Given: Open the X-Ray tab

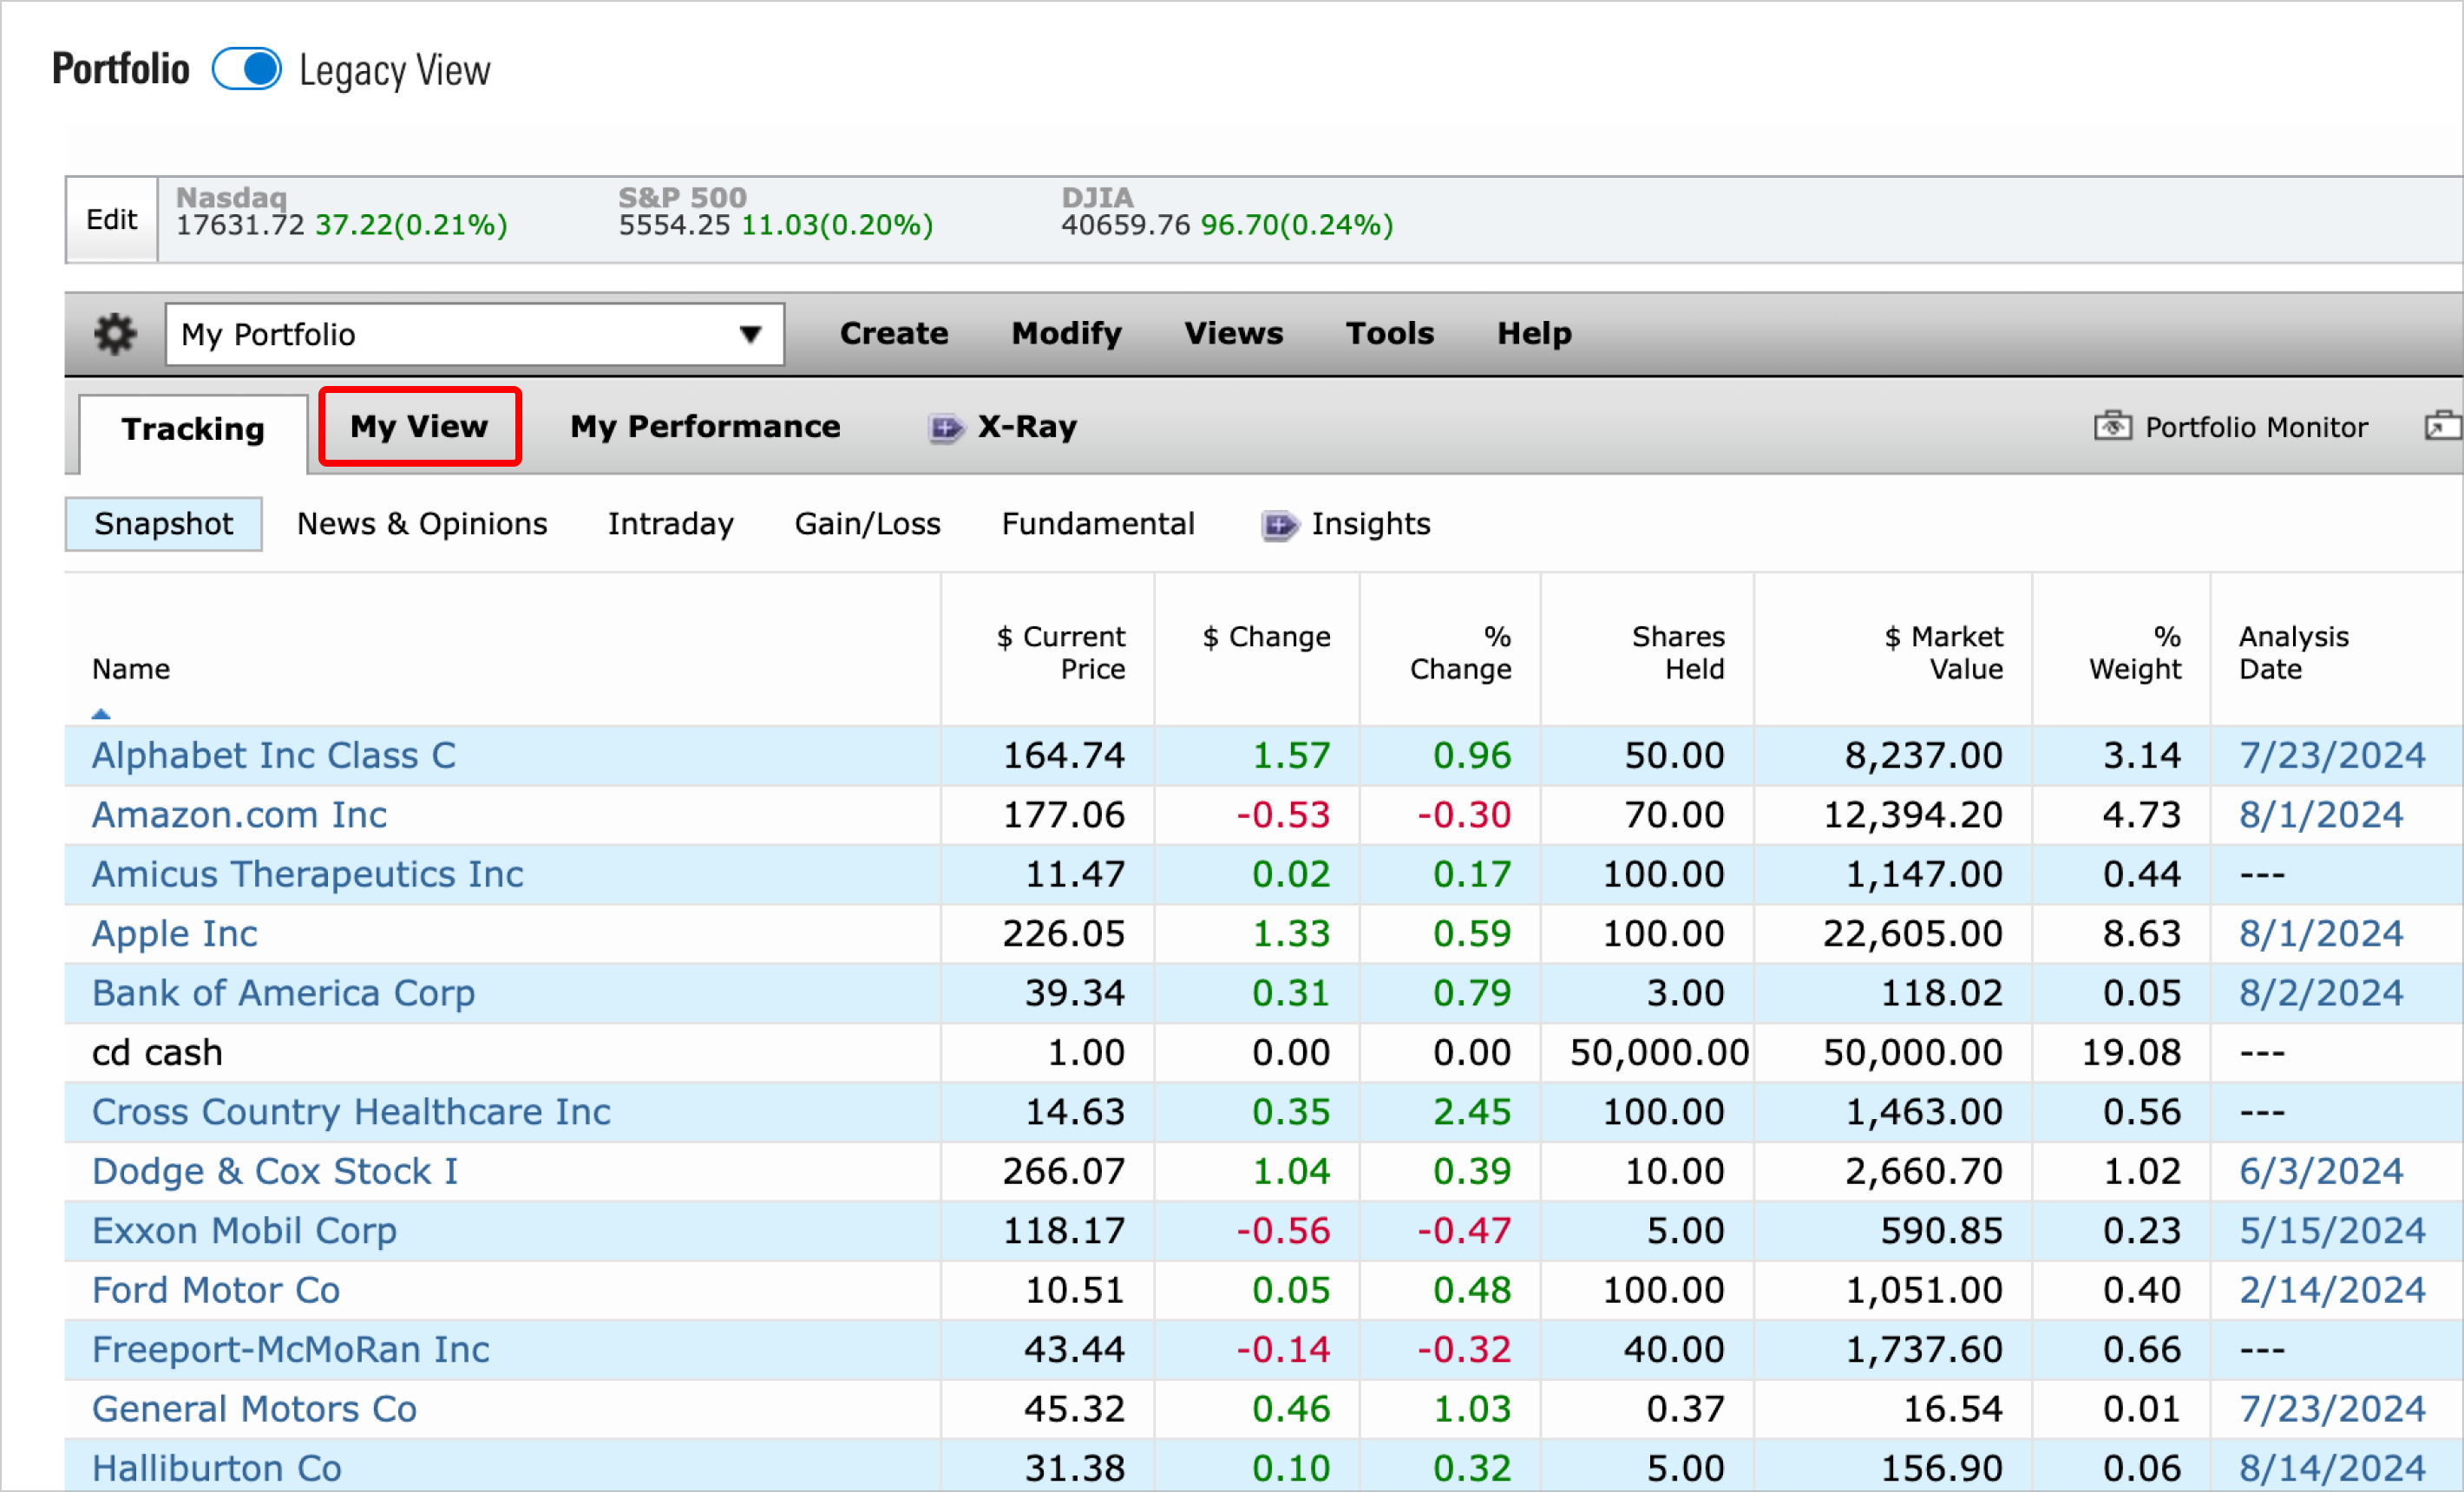Looking at the screenshot, I should coord(1027,427).
